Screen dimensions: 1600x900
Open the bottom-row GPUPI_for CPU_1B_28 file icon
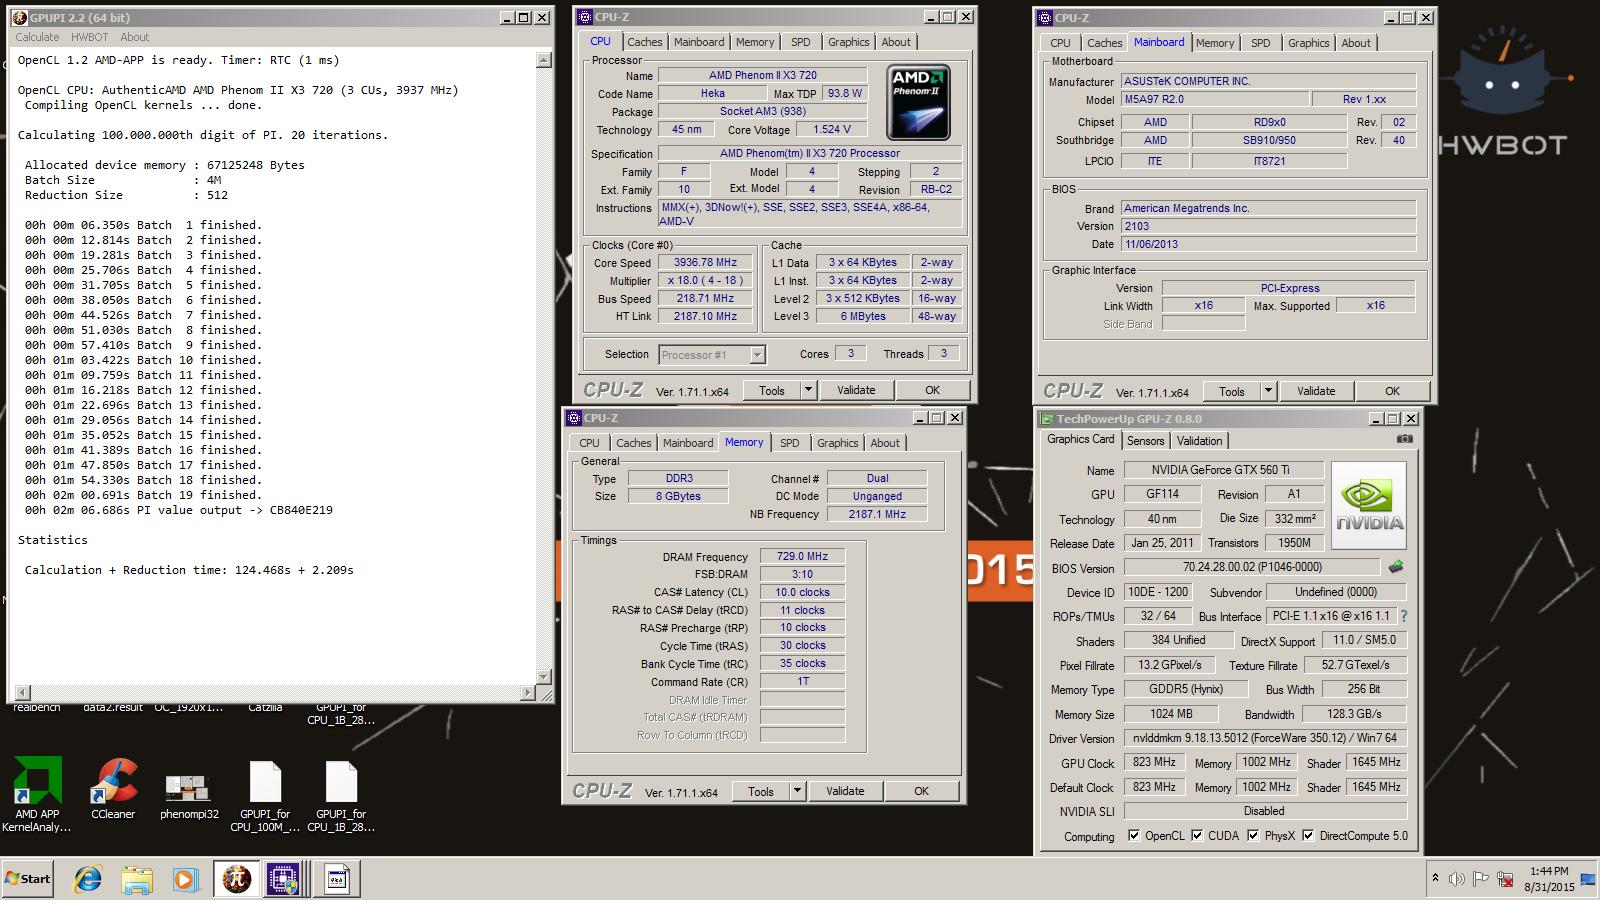click(341, 797)
